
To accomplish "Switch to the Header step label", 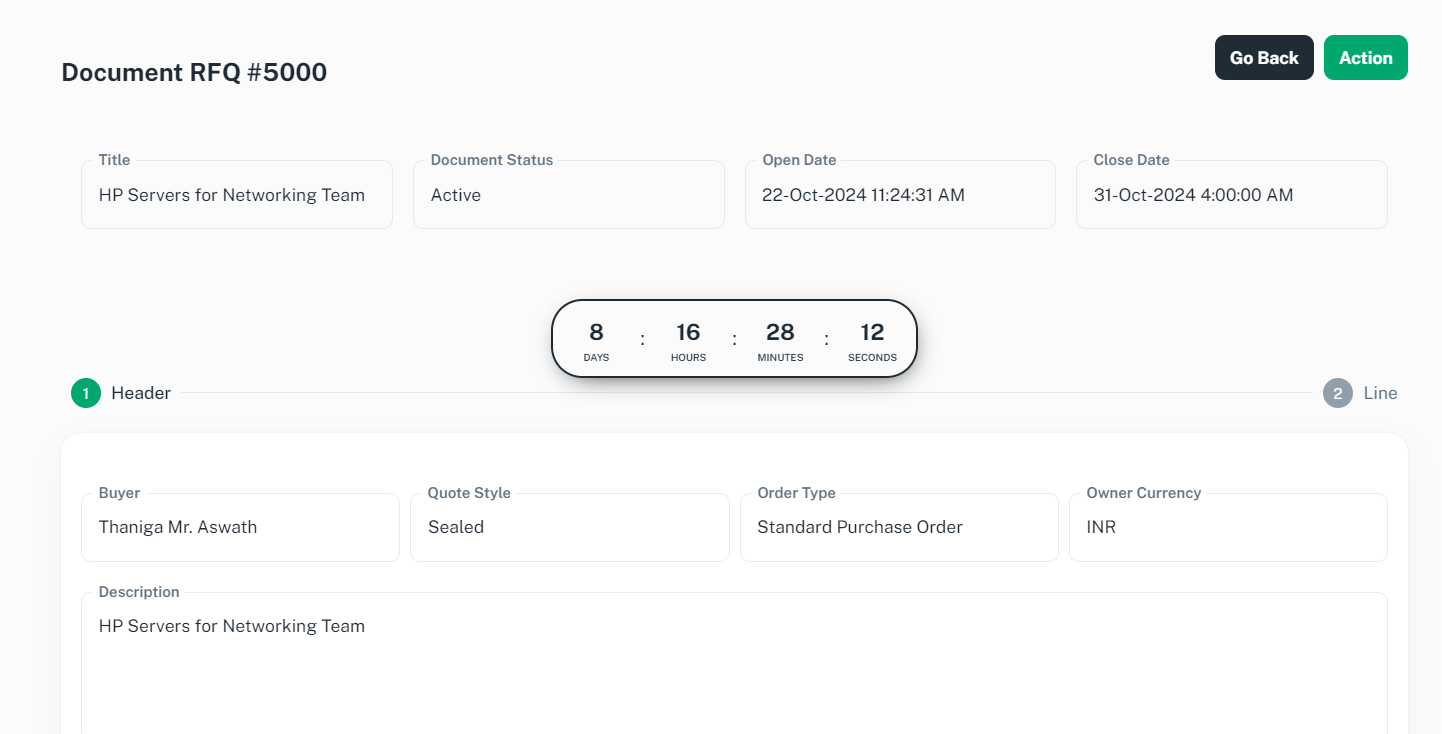I will click(141, 393).
